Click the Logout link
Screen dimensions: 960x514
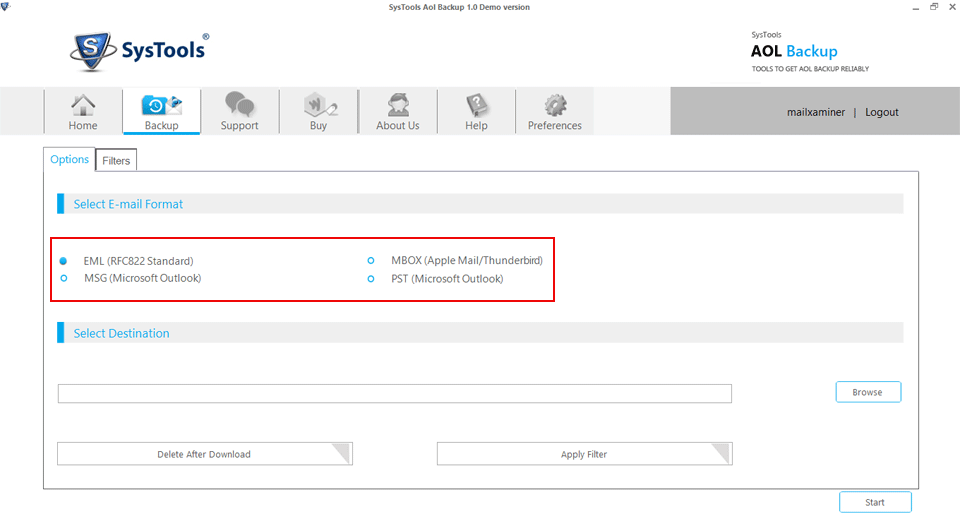[x=882, y=113]
